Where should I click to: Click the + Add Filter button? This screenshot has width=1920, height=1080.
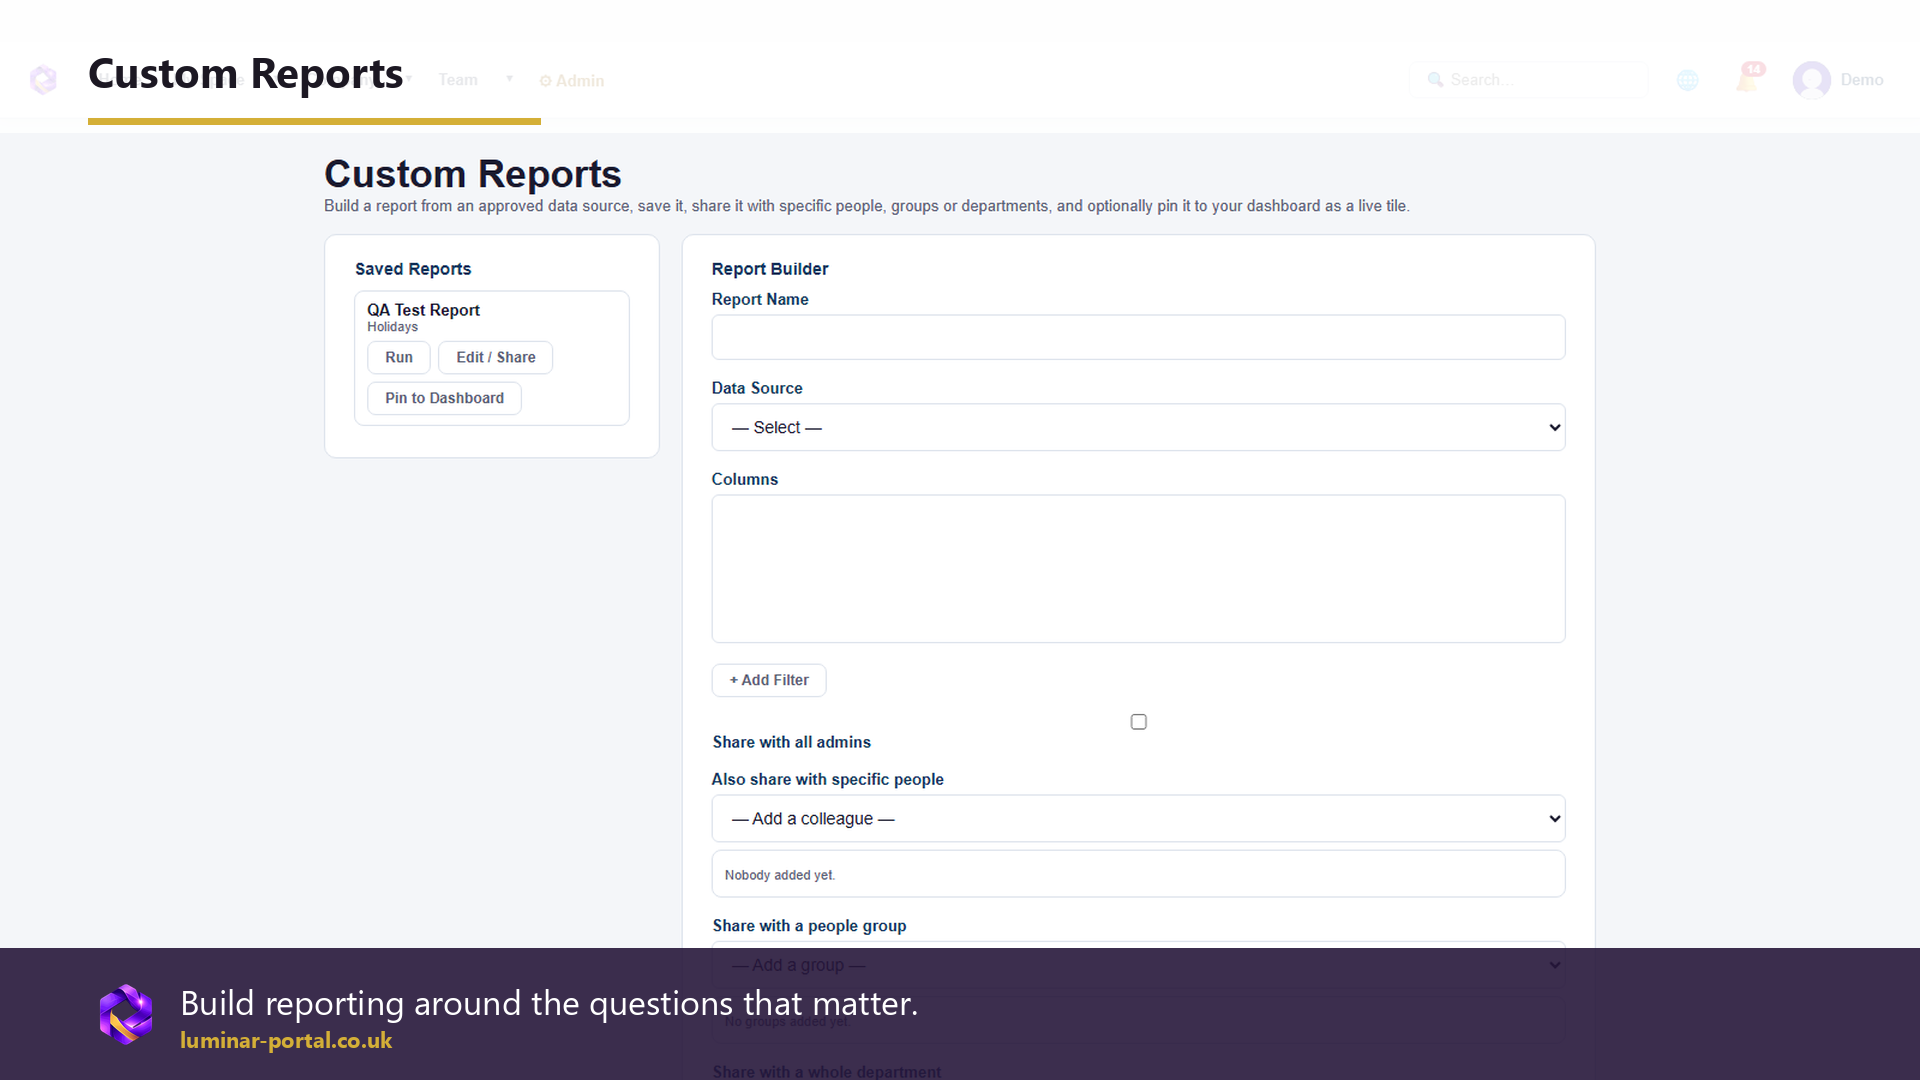(769, 680)
